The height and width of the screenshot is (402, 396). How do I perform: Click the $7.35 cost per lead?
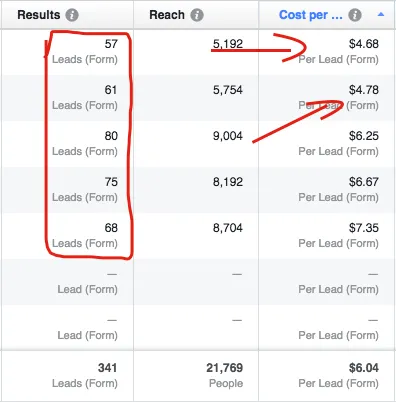pos(364,228)
